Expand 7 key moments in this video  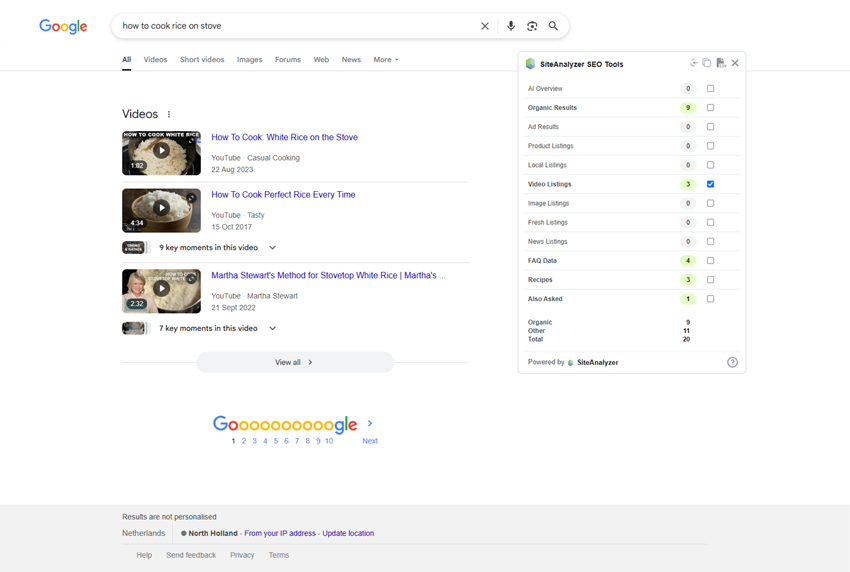[272, 328]
